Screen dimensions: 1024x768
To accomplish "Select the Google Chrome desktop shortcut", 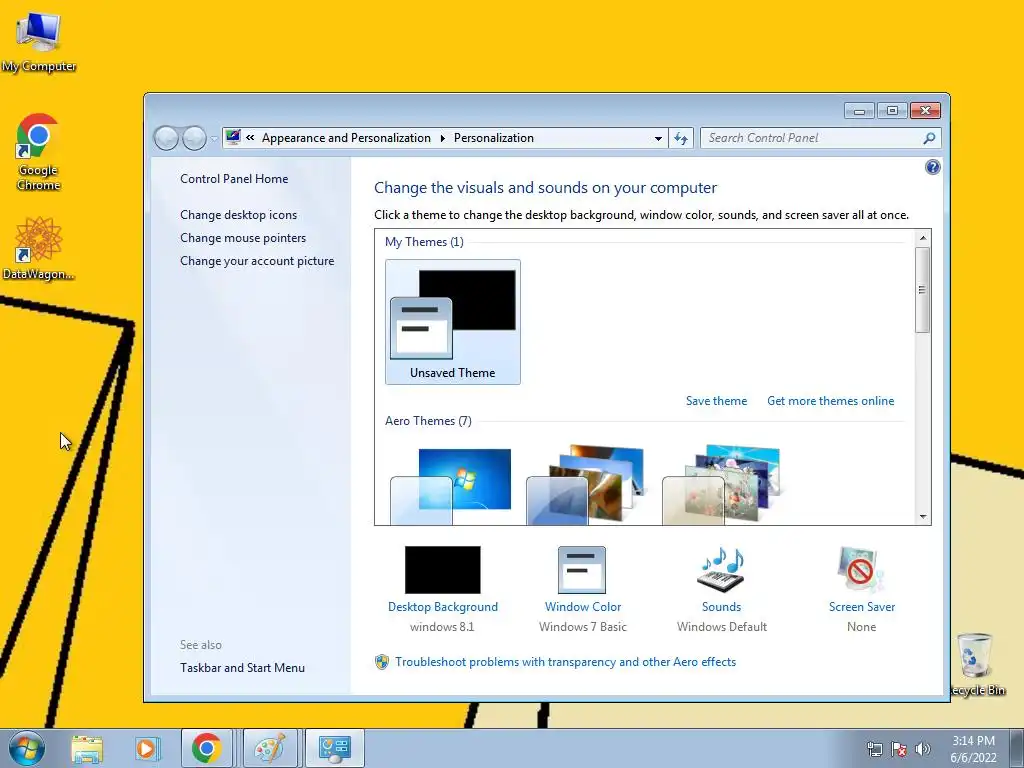I will click(38, 152).
